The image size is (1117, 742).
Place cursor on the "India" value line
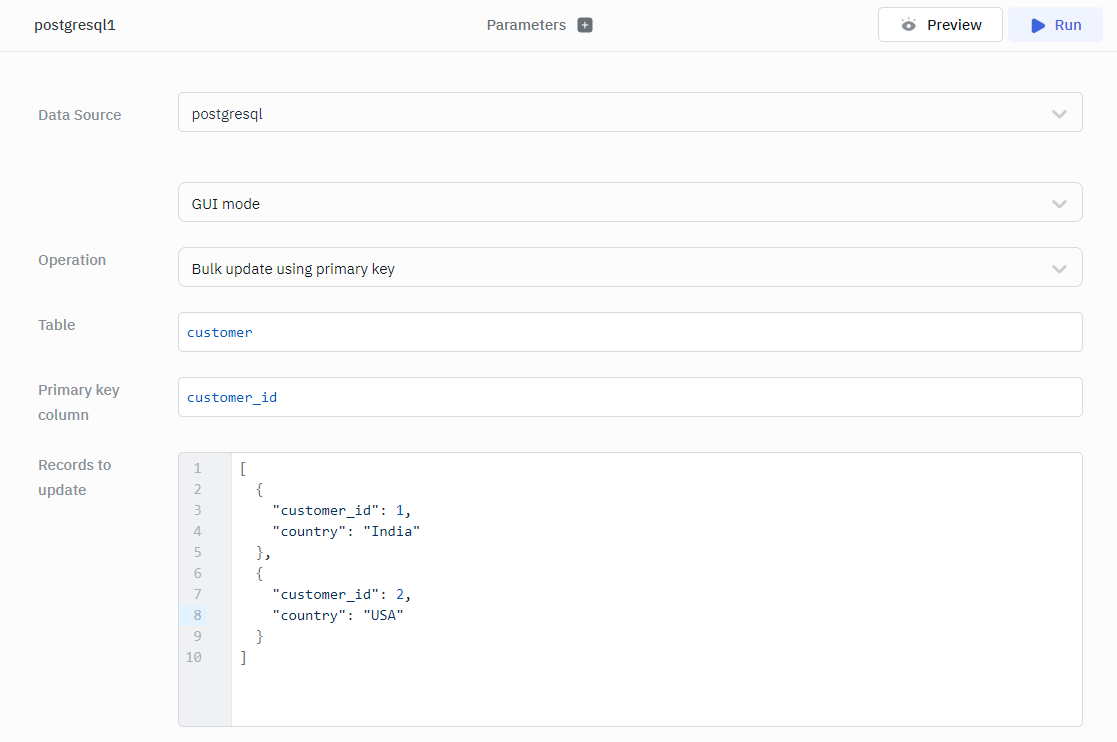(x=395, y=531)
